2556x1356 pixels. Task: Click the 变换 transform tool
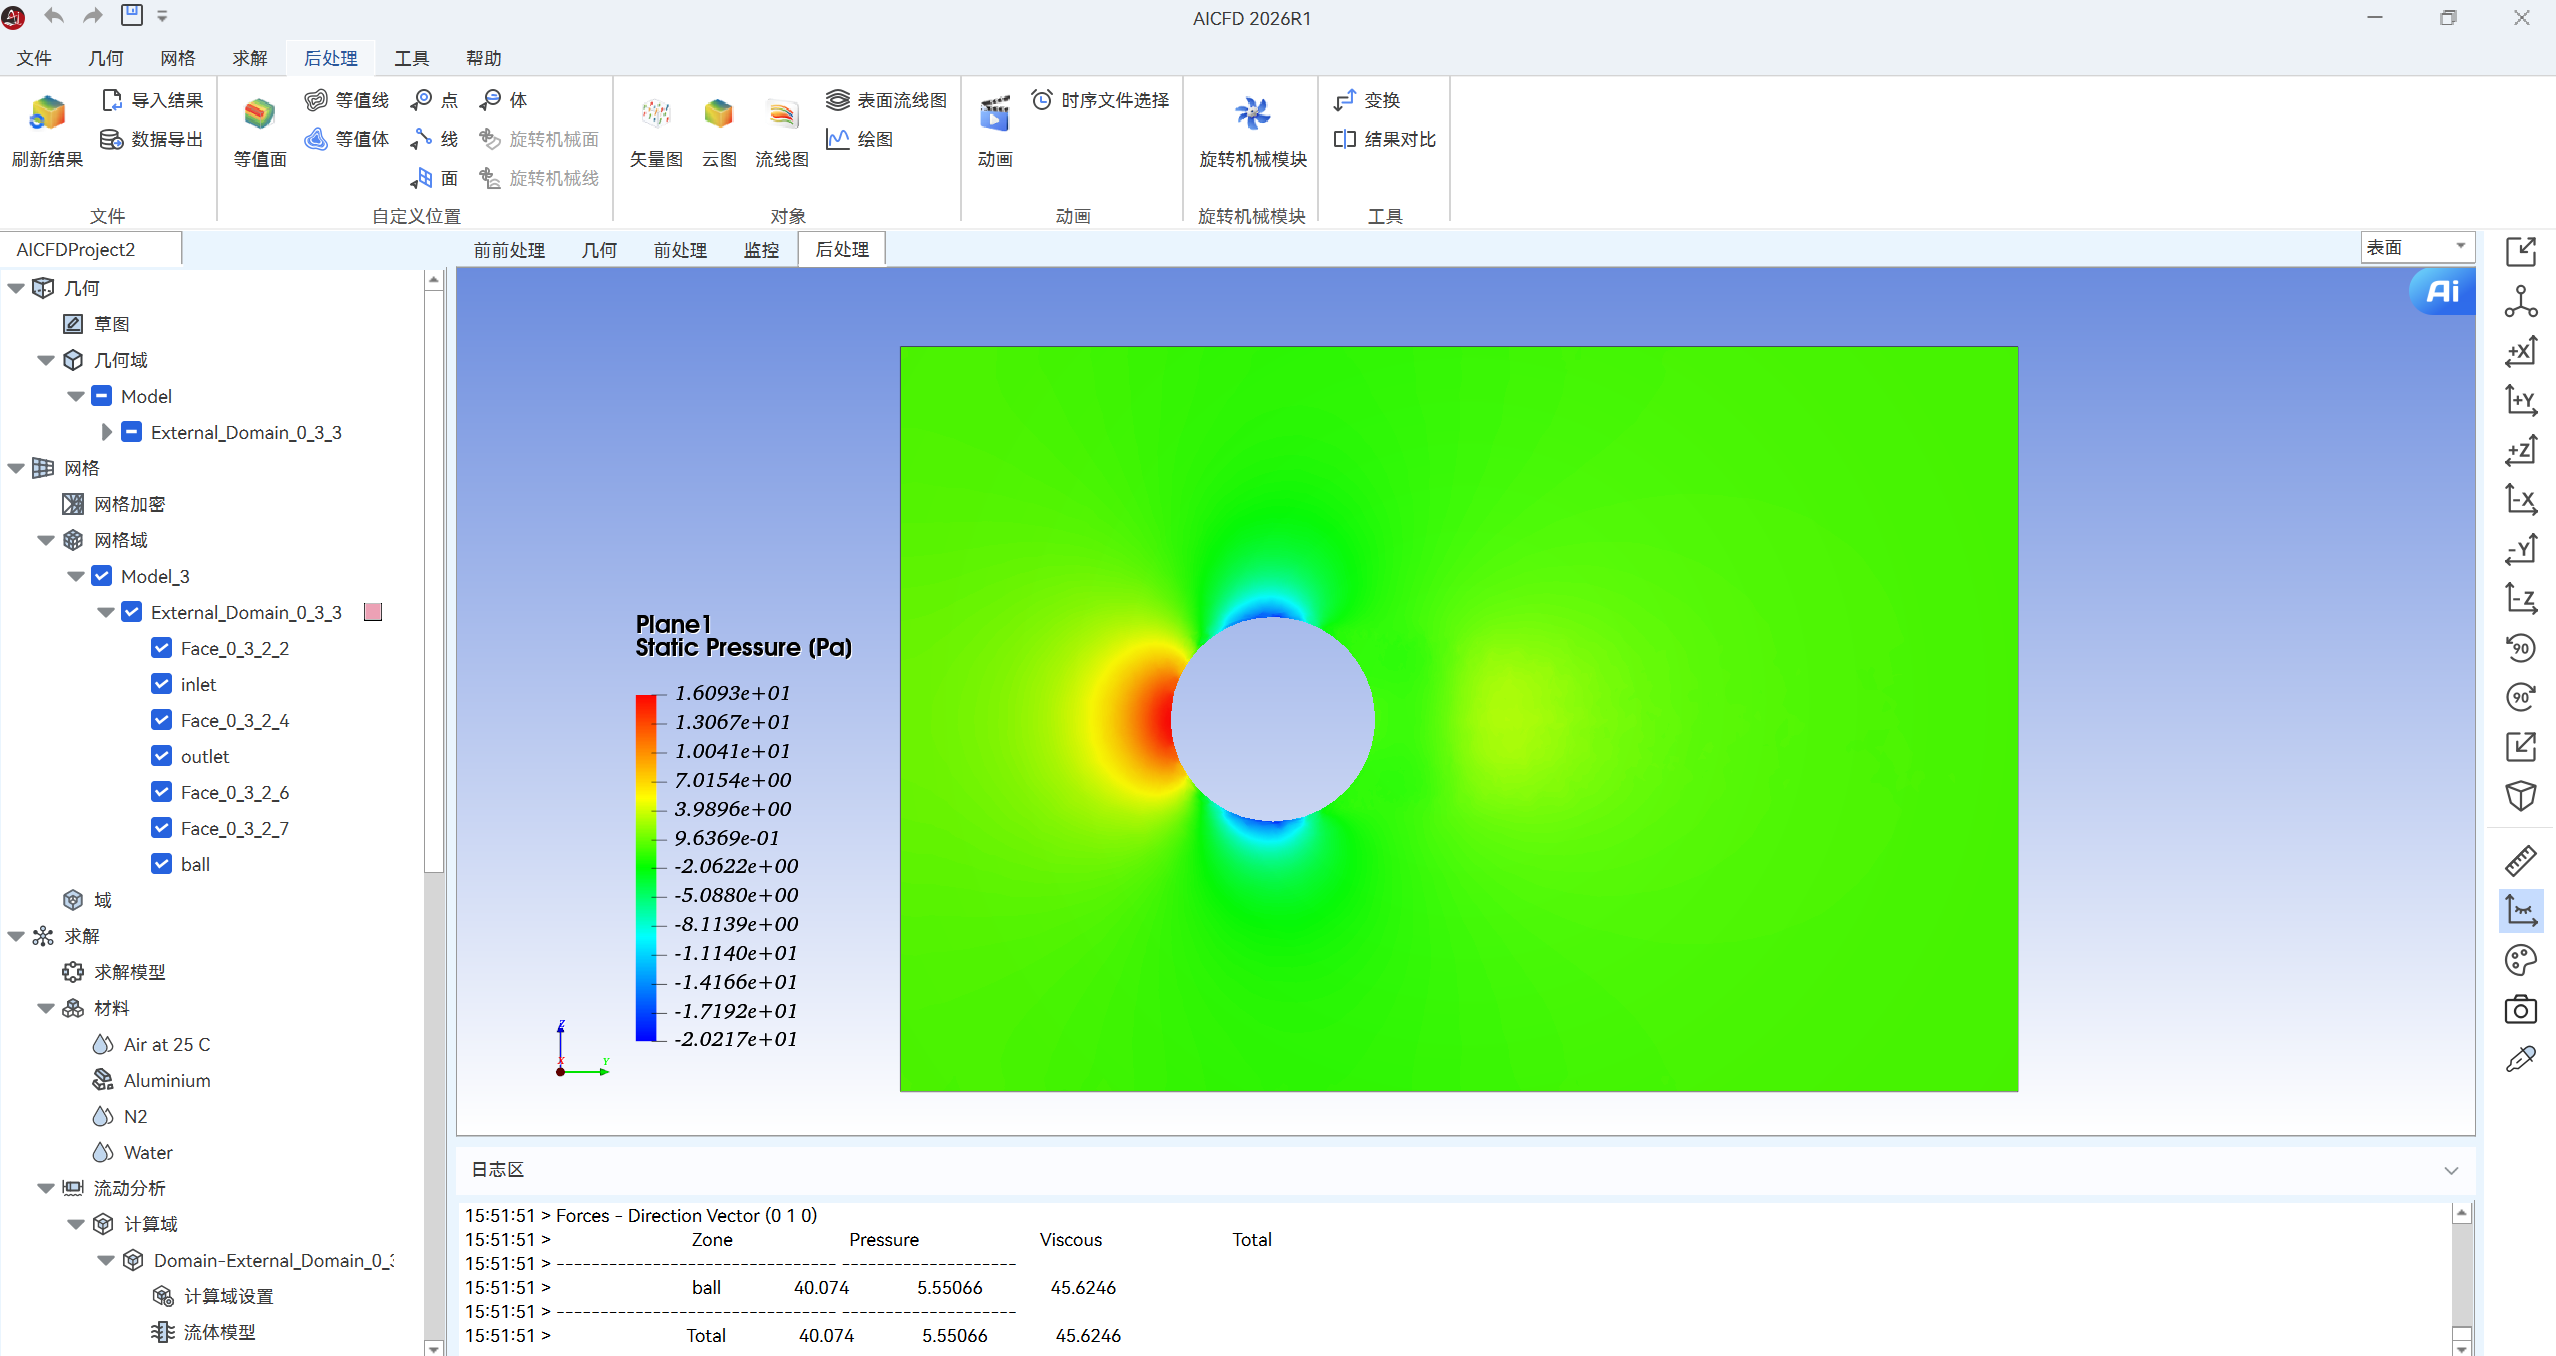point(1367,100)
